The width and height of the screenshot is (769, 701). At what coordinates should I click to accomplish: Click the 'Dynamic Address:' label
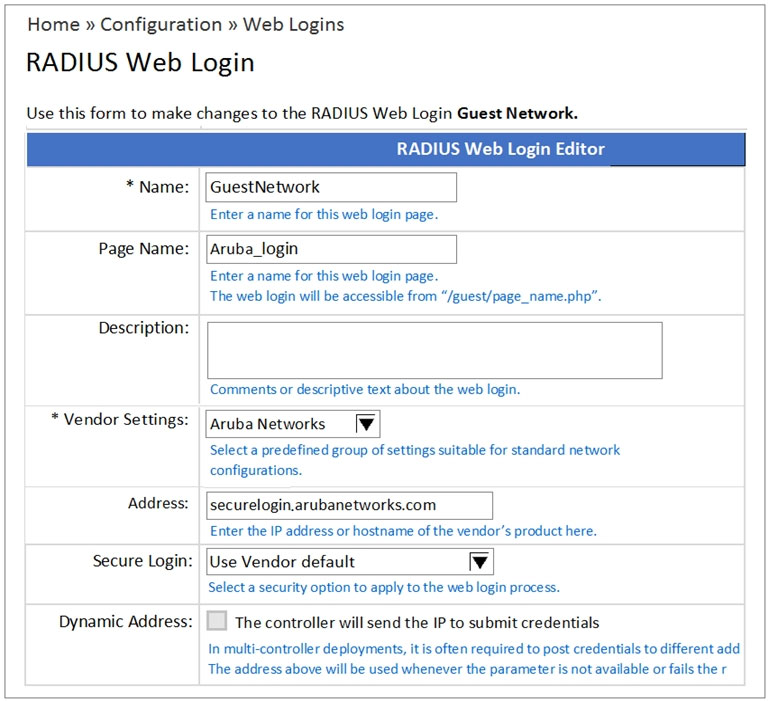click(x=126, y=622)
